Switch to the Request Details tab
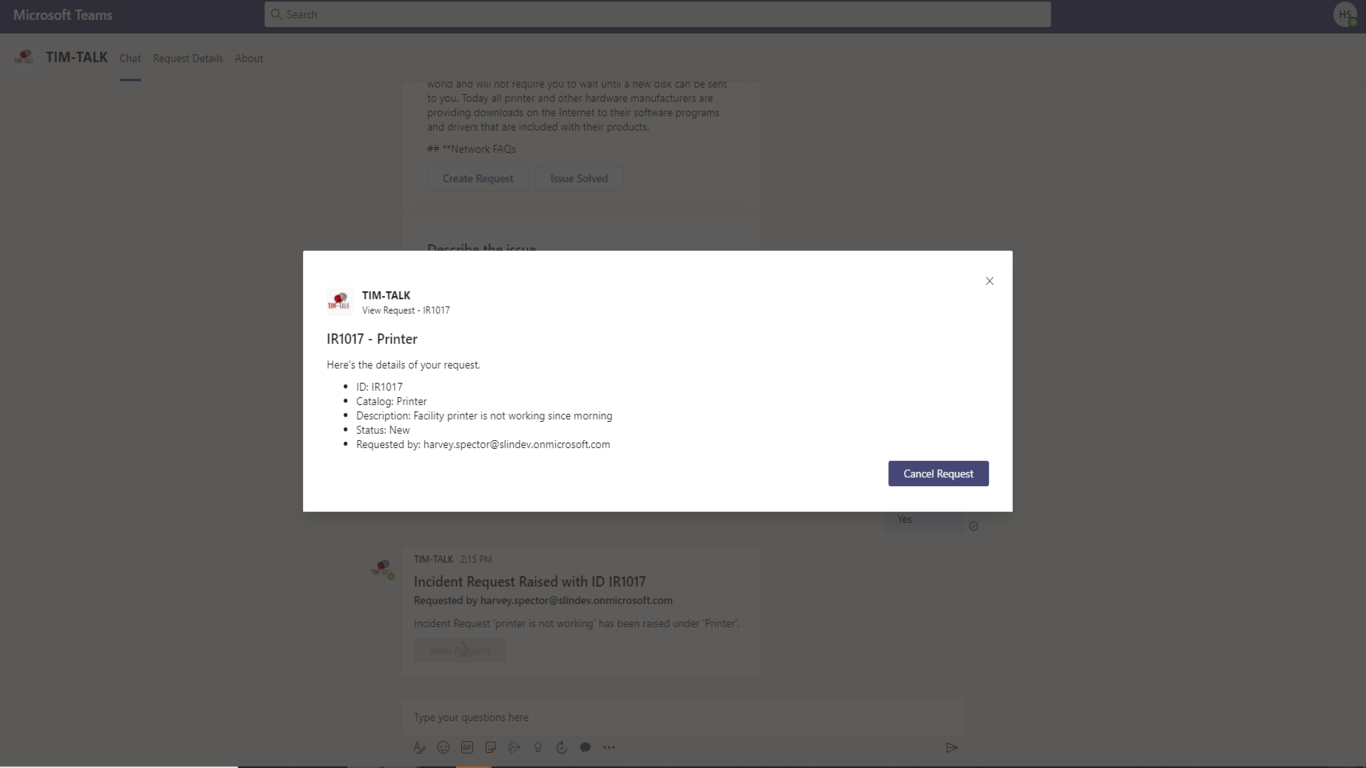Image resolution: width=1366 pixels, height=768 pixels. click(188, 58)
